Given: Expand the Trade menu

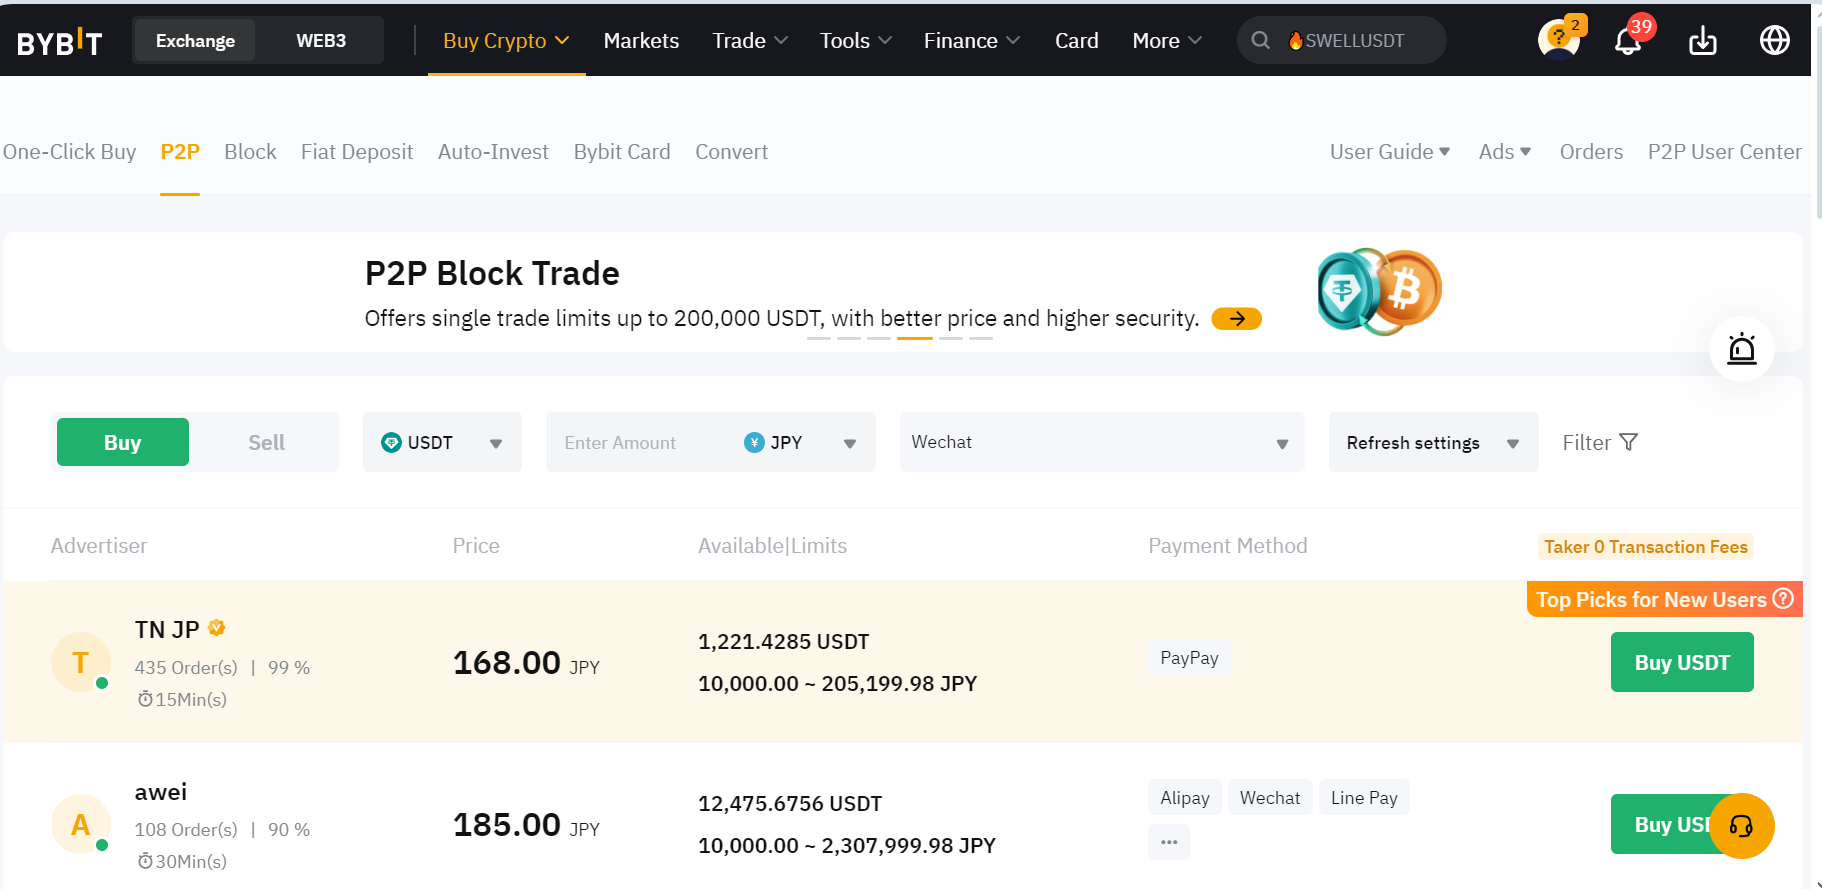Looking at the screenshot, I should pos(750,41).
